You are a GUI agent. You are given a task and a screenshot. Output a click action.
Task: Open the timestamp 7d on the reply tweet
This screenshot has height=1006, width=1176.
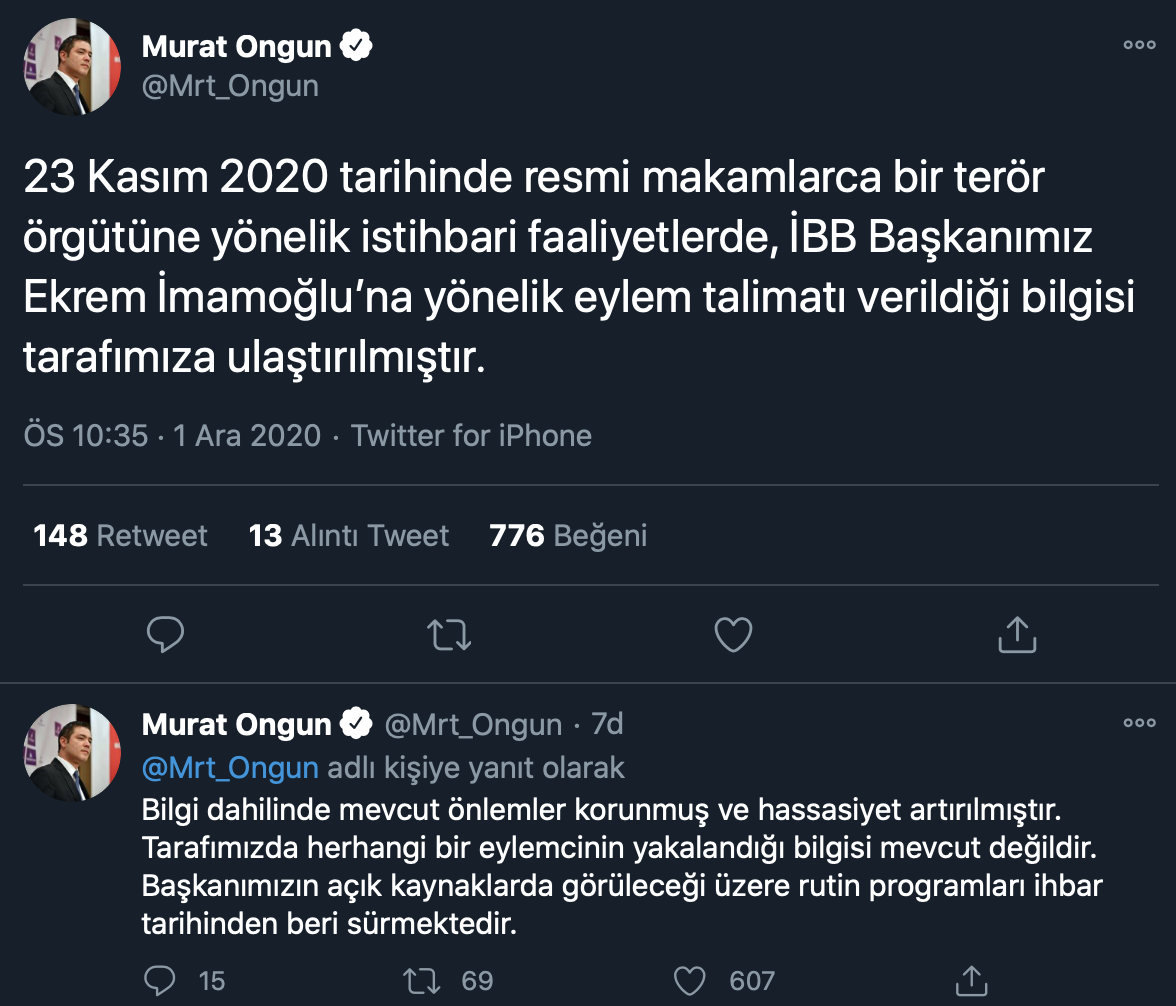point(609,723)
